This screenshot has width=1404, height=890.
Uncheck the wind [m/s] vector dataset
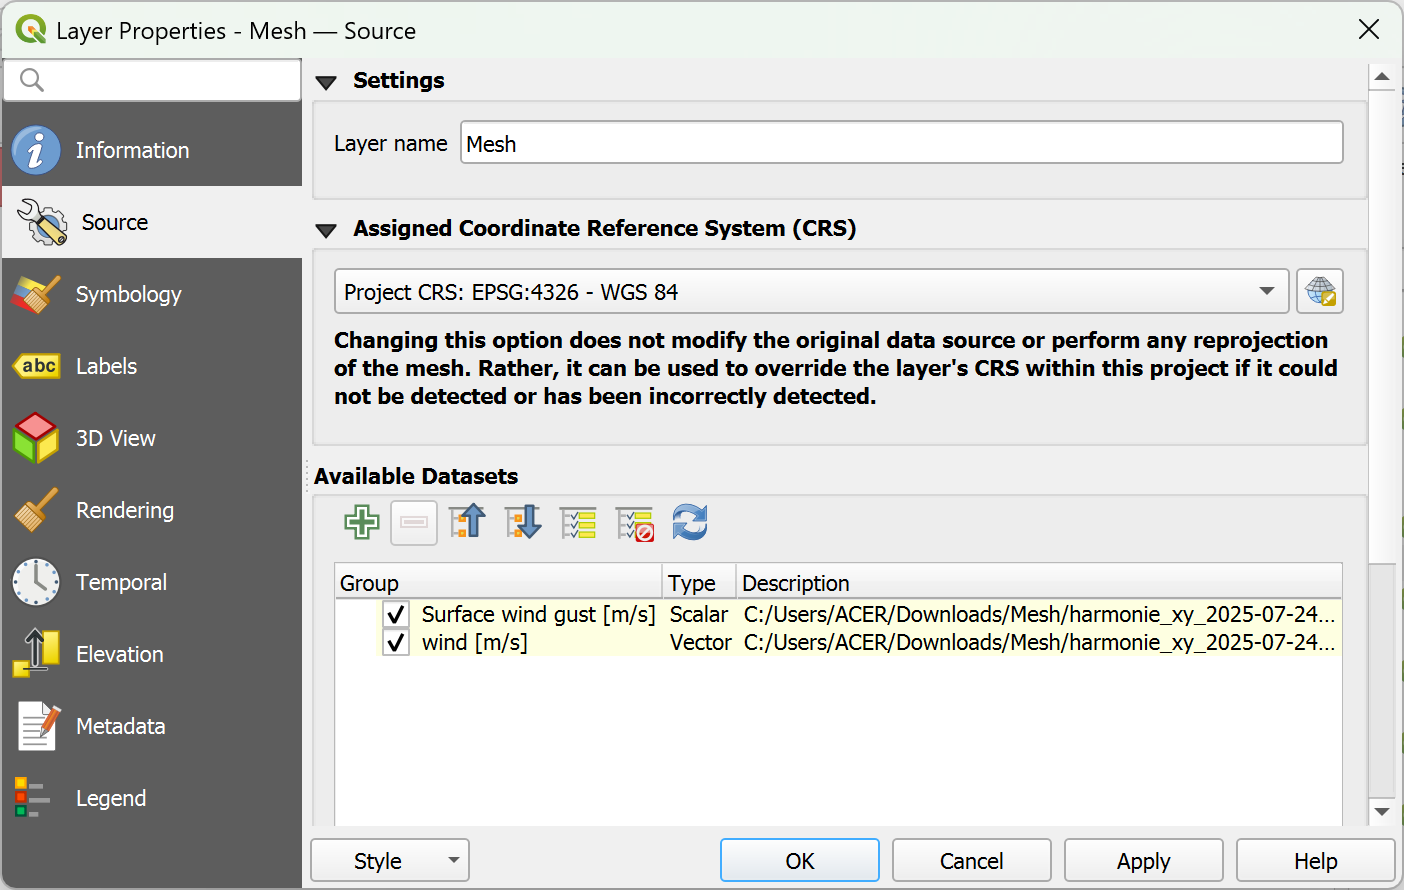click(x=396, y=642)
